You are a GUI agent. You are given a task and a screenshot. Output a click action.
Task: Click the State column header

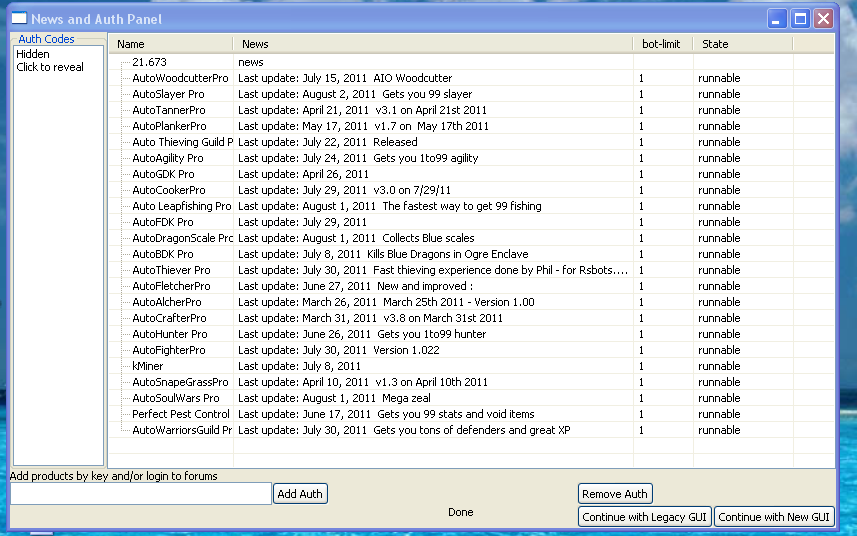pyautogui.click(x=743, y=44)
